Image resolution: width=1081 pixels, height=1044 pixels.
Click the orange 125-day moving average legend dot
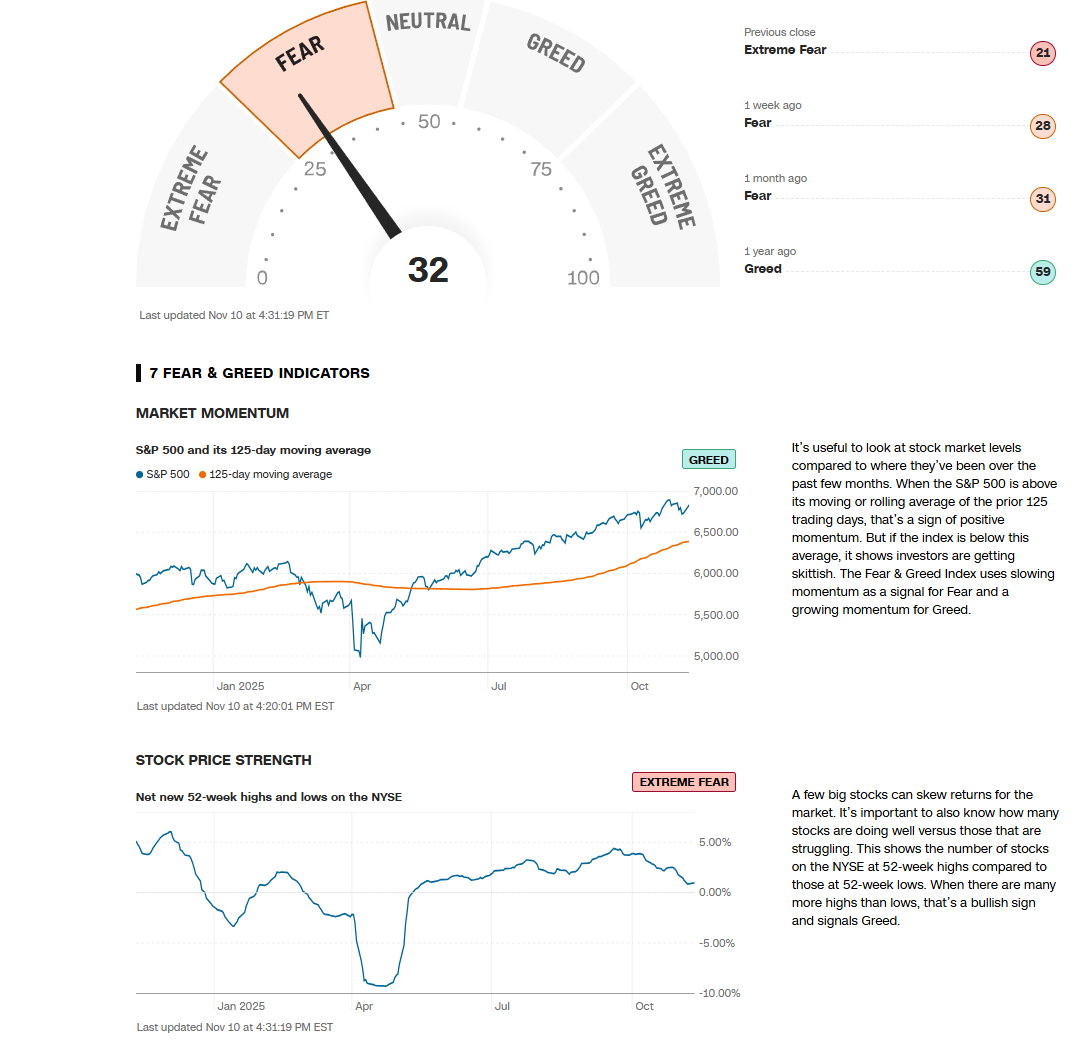click(x=203, y=475)
